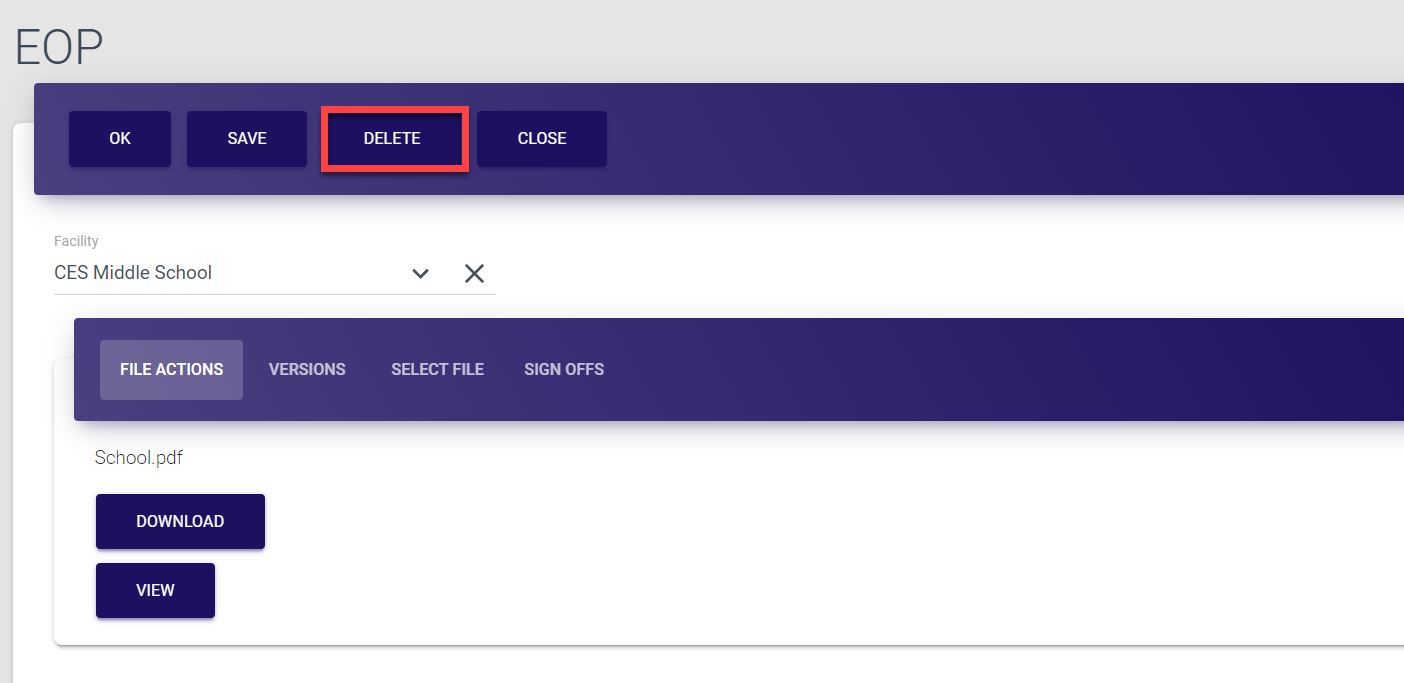Click empty area of the tab bar
Image resolution: width=1404 pixels, height=683 pixels.
[950, 370]
